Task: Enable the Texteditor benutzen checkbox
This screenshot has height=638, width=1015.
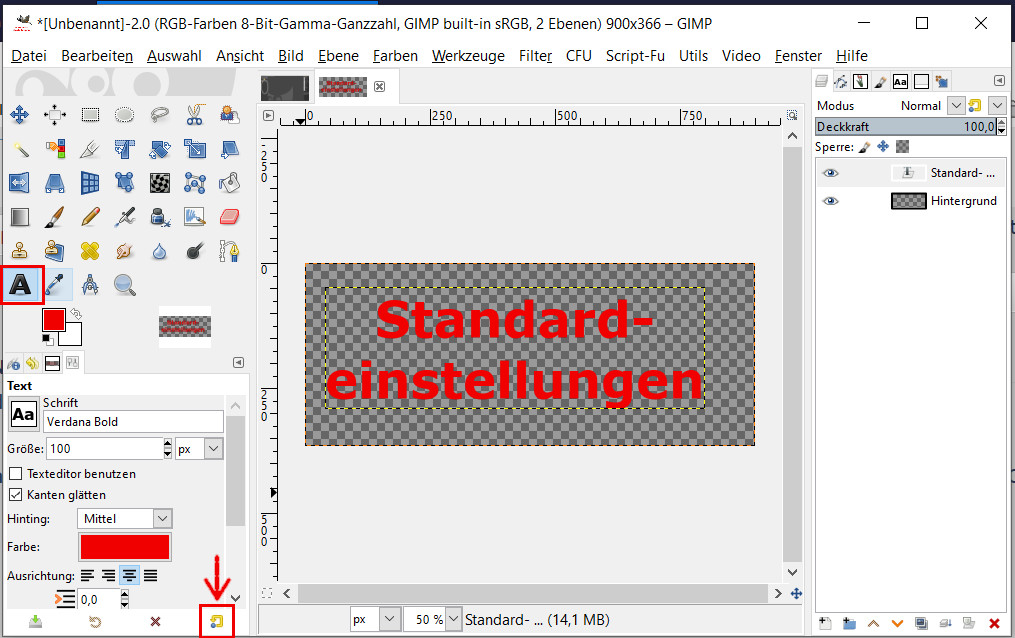Action: (x=16, y=474)
